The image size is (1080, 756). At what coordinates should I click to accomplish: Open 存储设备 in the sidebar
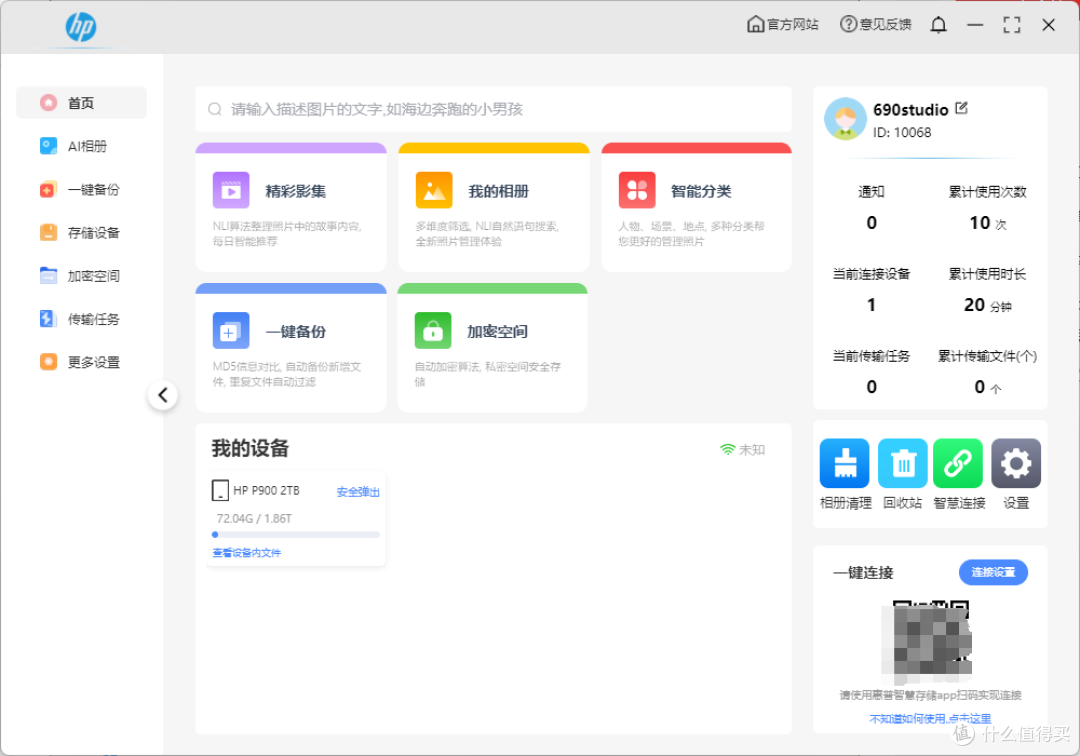click(81, 233)
